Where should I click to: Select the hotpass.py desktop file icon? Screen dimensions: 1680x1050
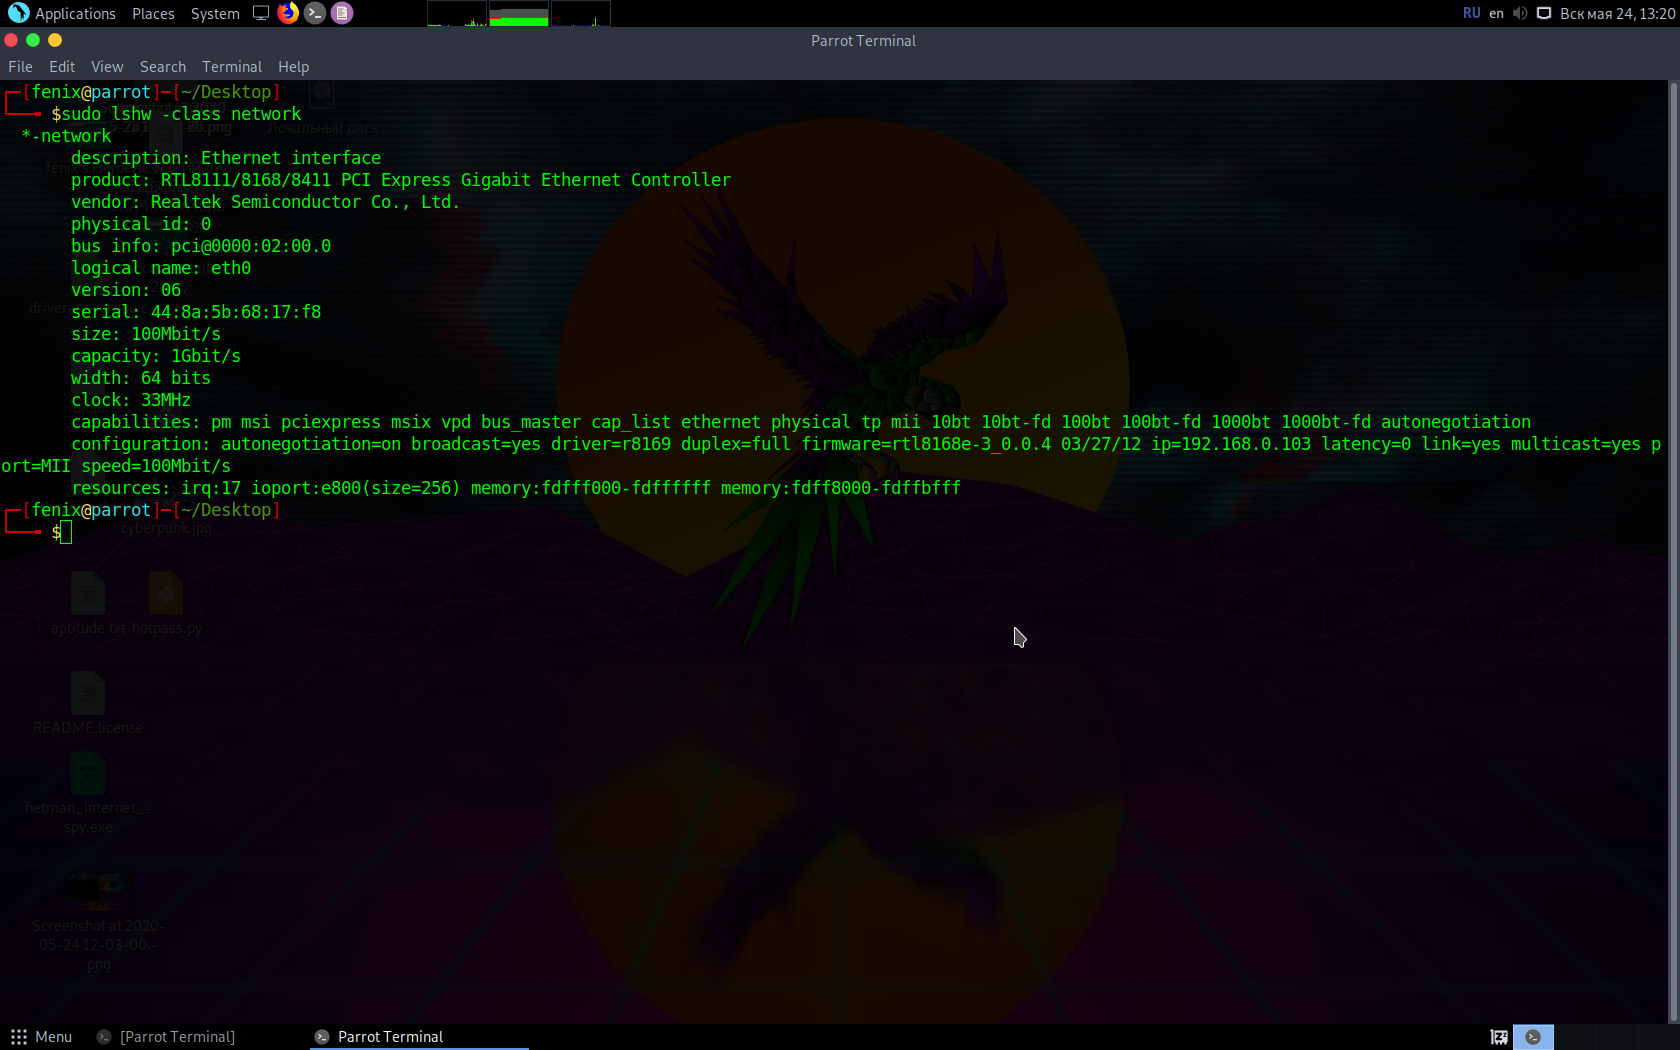tap(166, 603)
